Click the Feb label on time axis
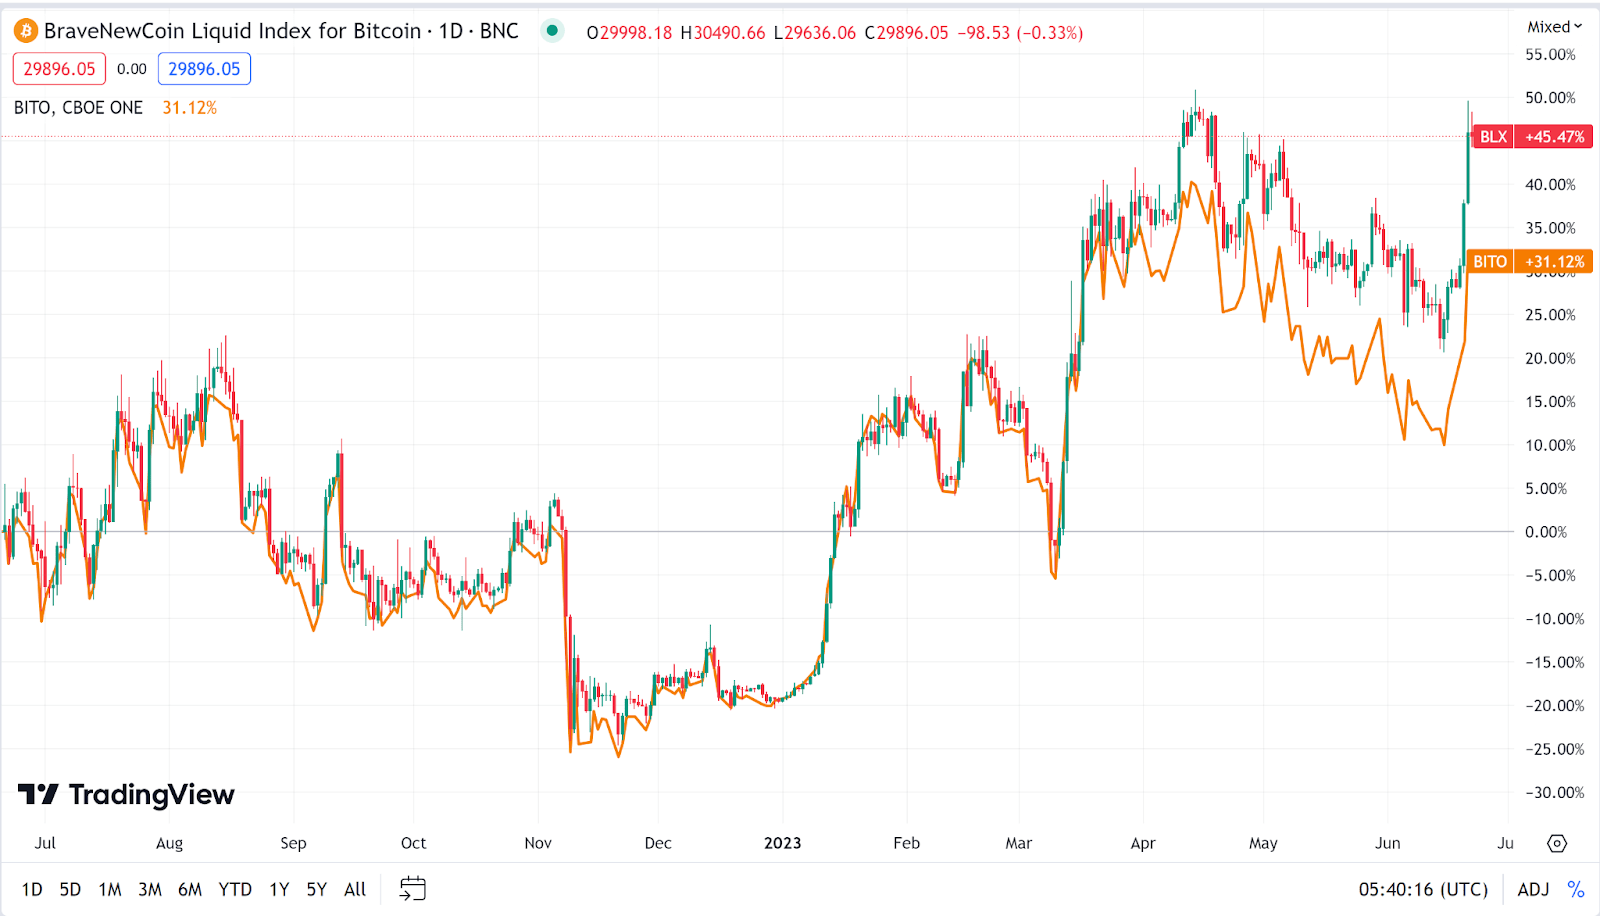This screenshot has width=1600, height=916. (907, 843)
